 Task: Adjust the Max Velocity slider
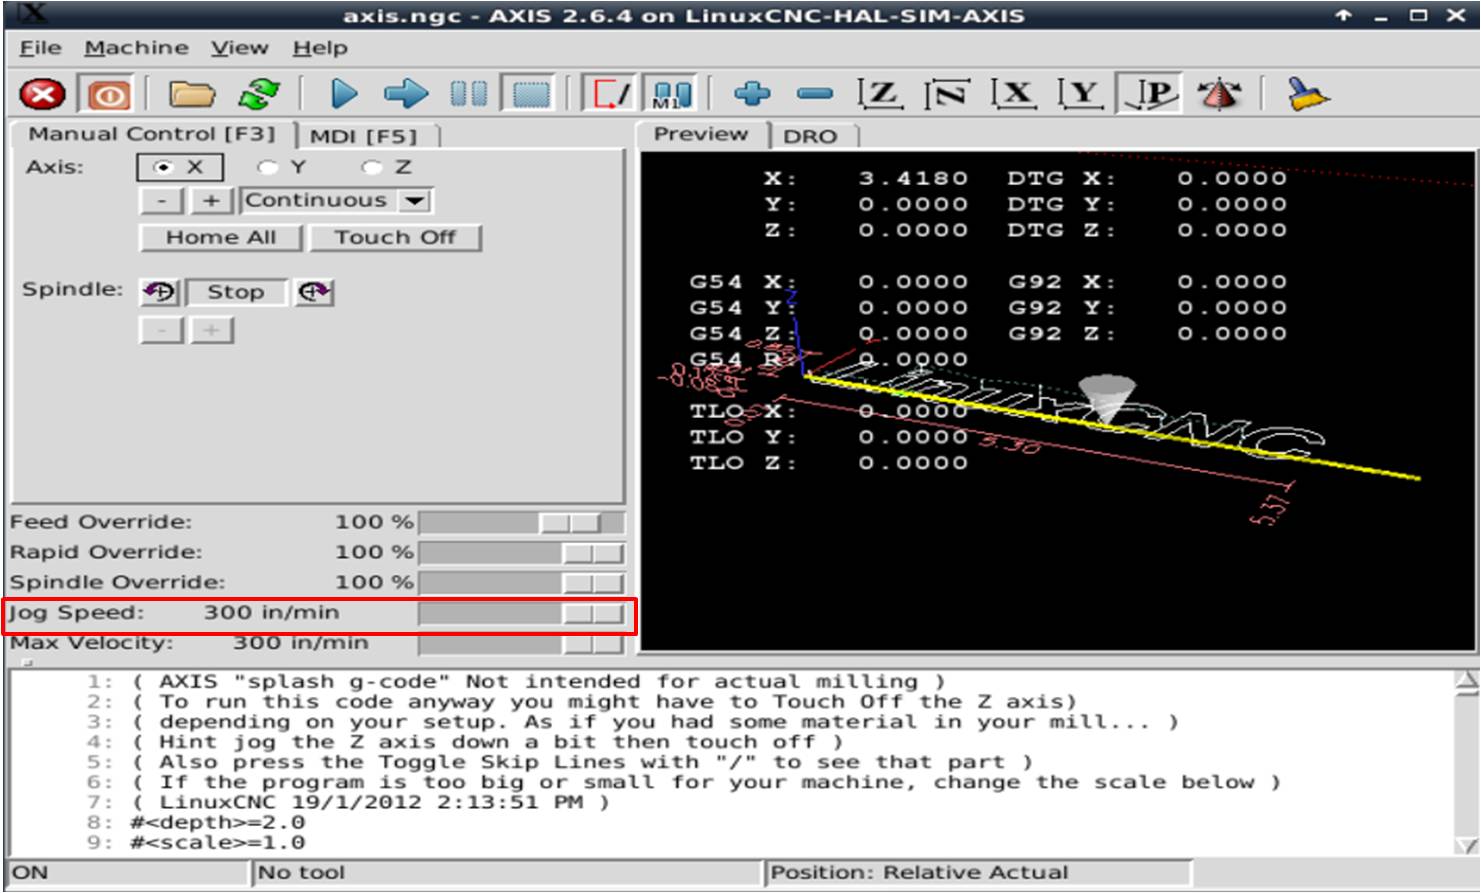pyautogui.click(x=522, y=643)
